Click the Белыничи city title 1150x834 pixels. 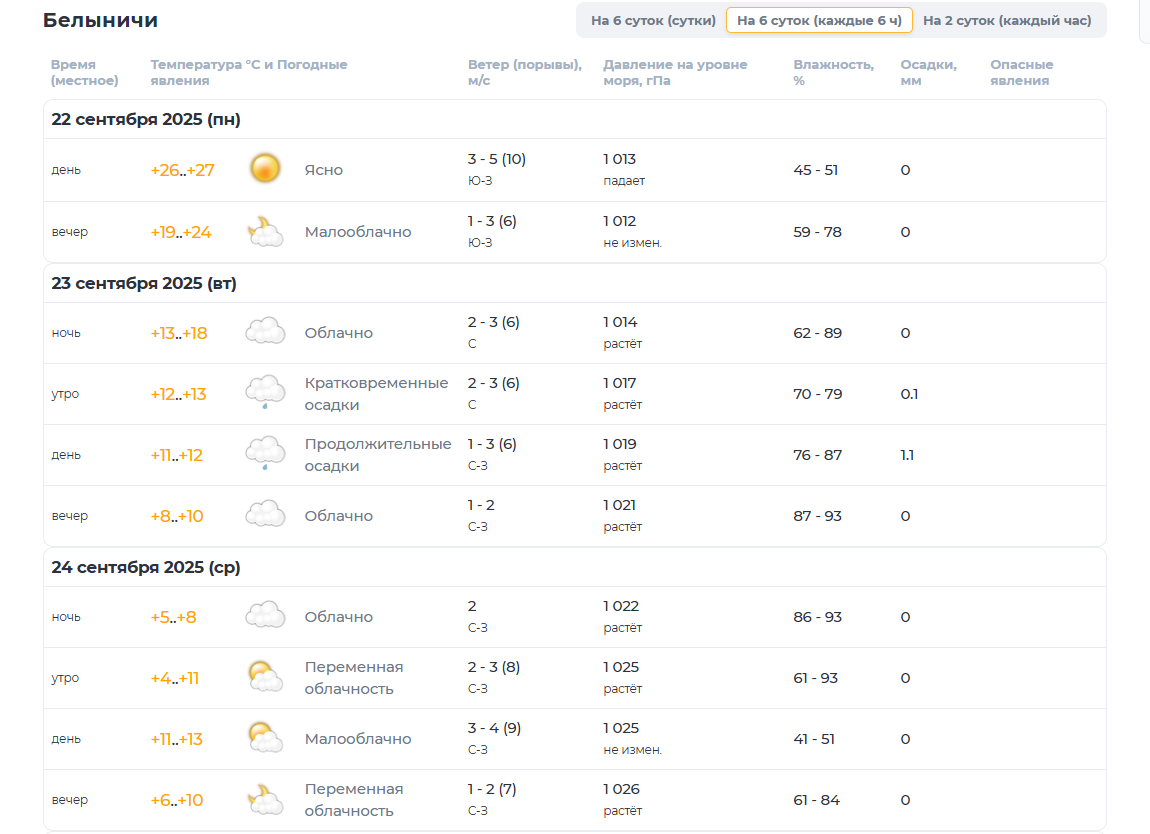pos(100,20)
